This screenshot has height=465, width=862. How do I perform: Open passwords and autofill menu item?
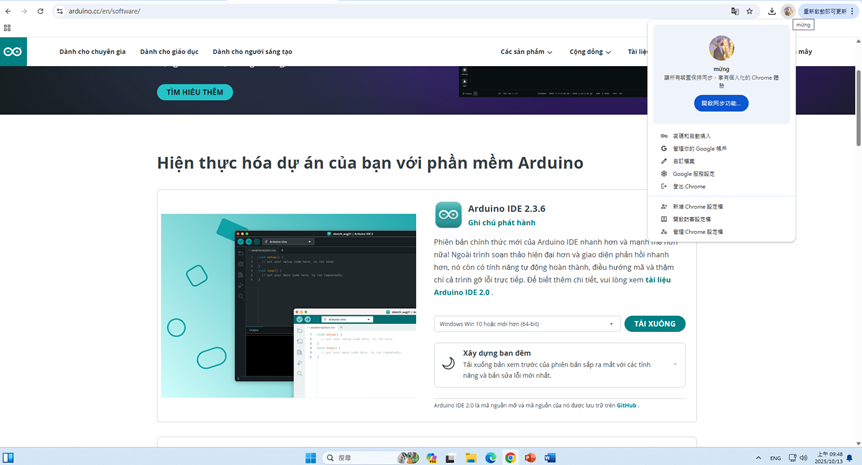coord(691,135)
